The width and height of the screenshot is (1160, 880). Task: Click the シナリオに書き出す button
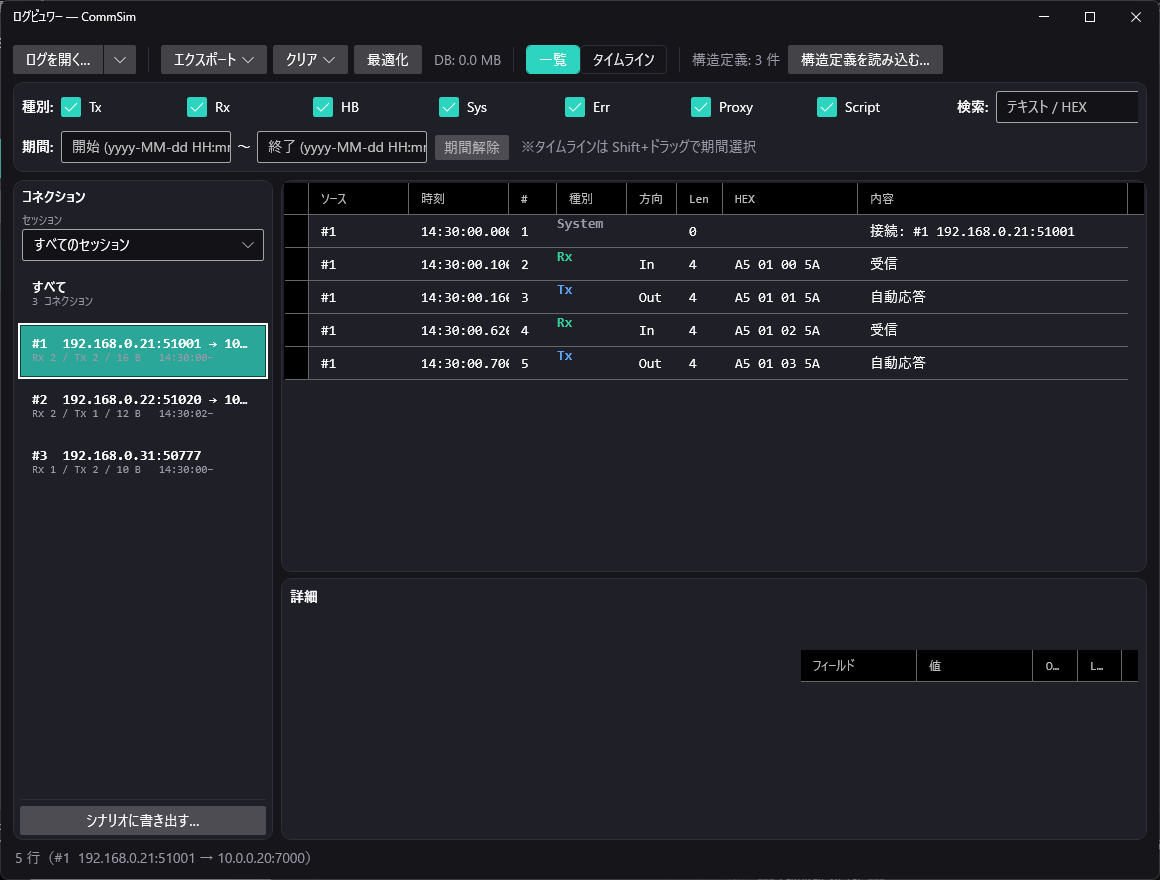click(x=143, y=820)
